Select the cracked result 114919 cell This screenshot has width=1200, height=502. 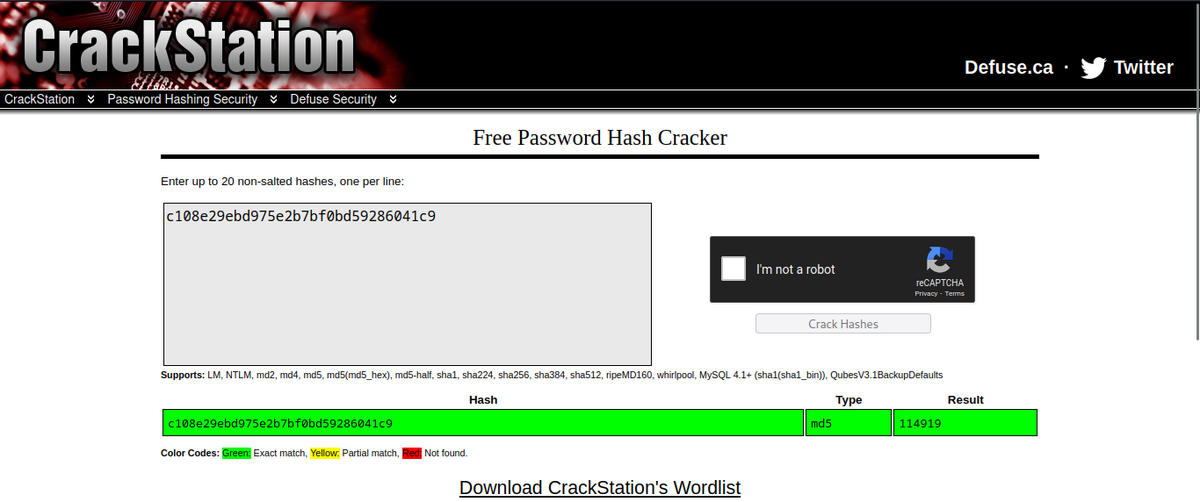[x=965, y=423]
